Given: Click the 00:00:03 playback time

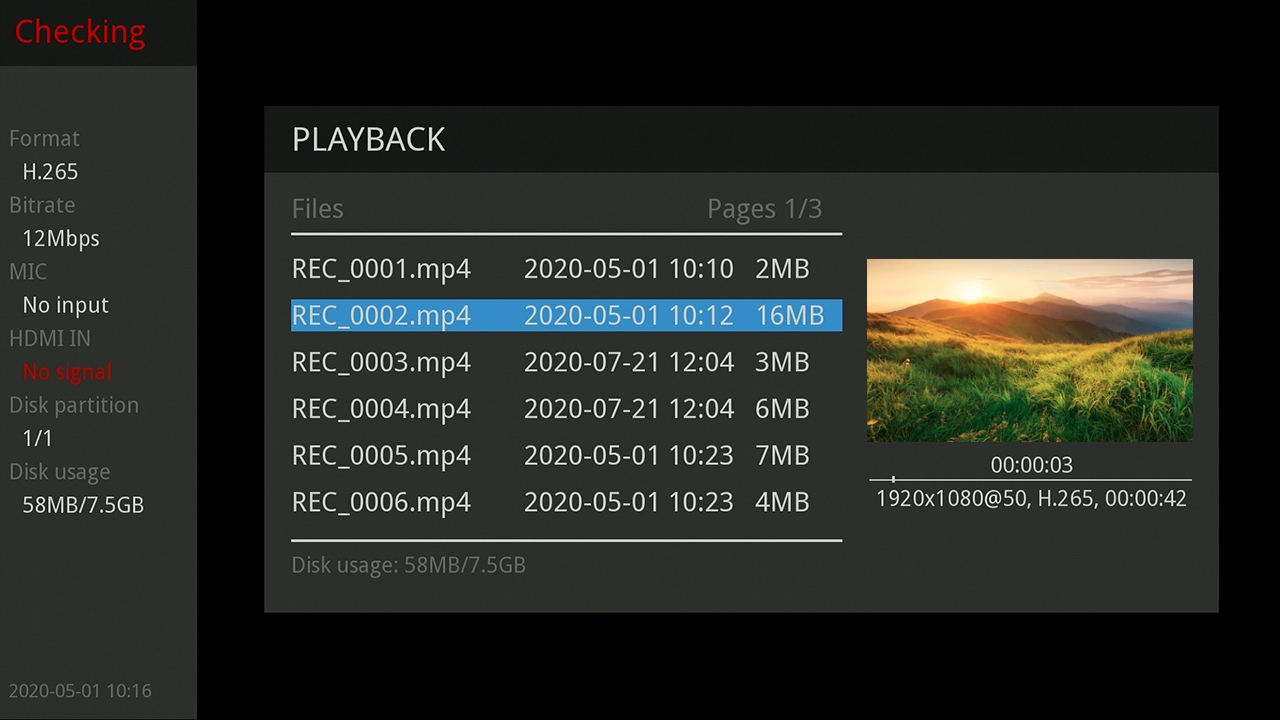Looking at the screenshot, I should coord(1031,465).
